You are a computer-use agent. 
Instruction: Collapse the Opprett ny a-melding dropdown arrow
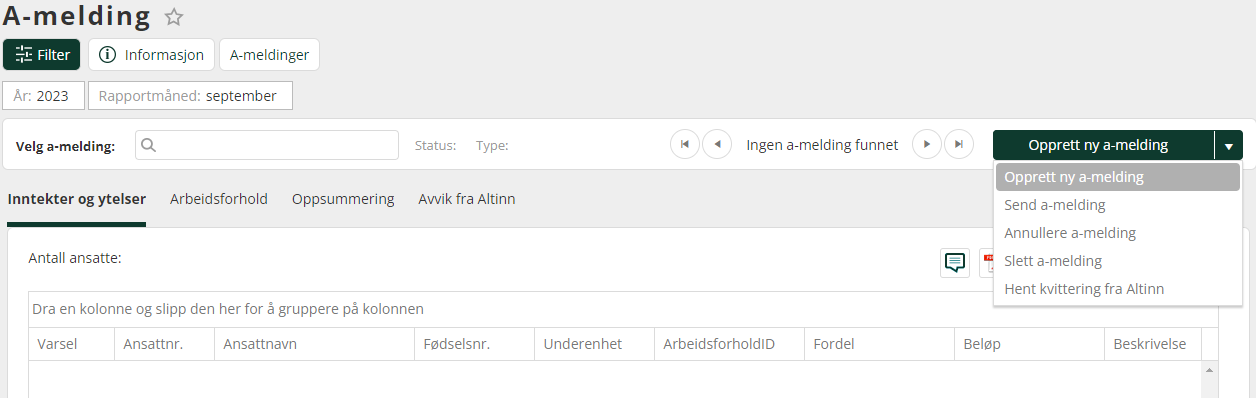1228,145
